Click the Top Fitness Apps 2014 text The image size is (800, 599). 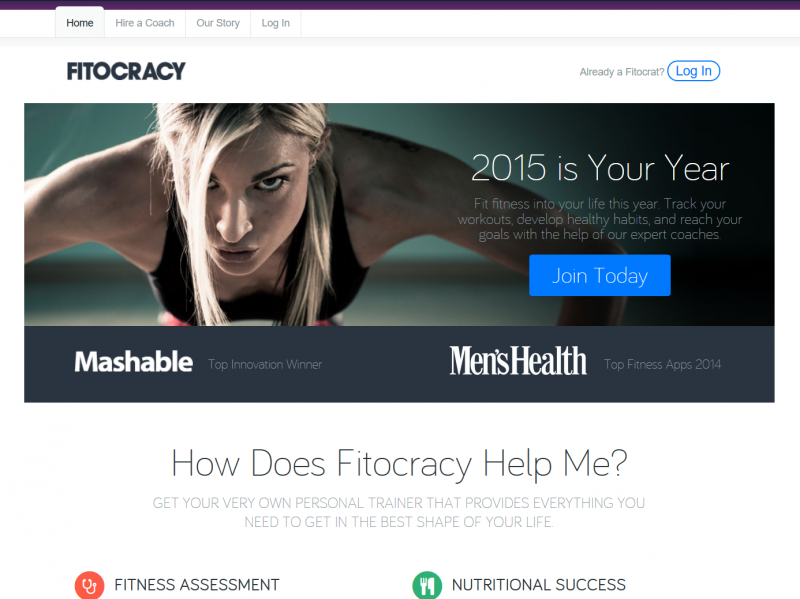(x=662, y=364)
